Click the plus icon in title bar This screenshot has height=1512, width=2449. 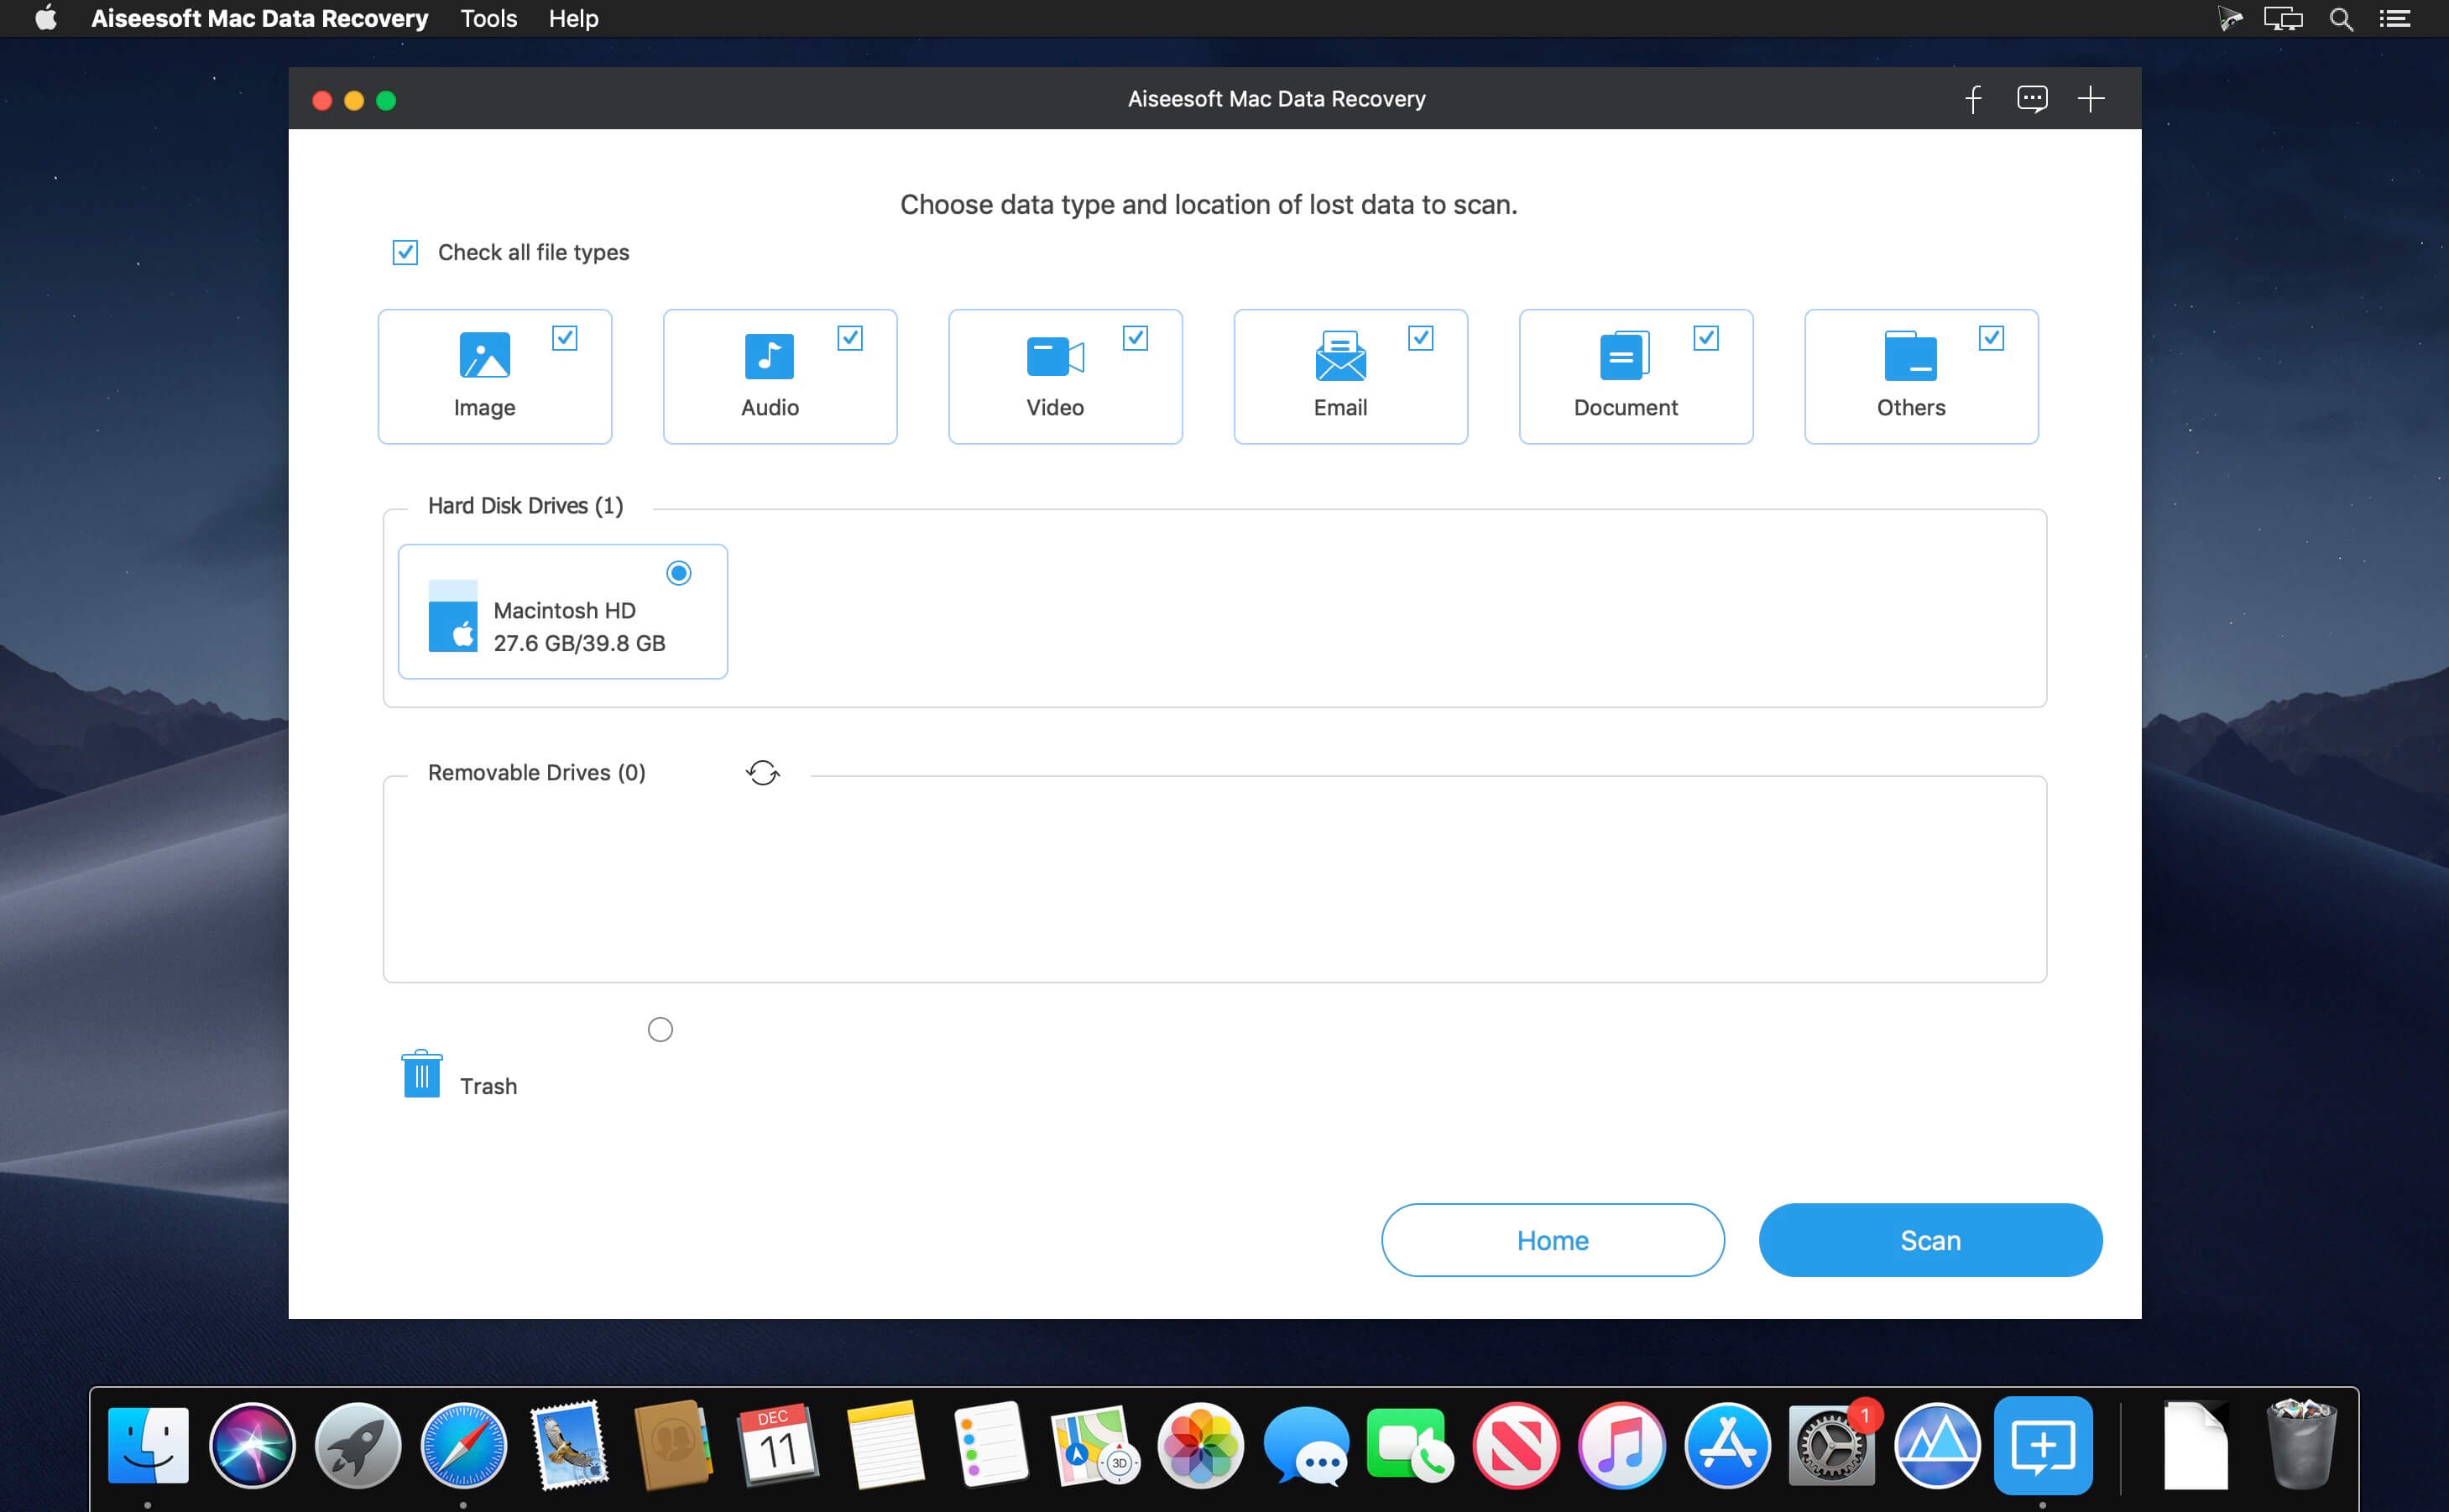click(x=2091, y=99)
